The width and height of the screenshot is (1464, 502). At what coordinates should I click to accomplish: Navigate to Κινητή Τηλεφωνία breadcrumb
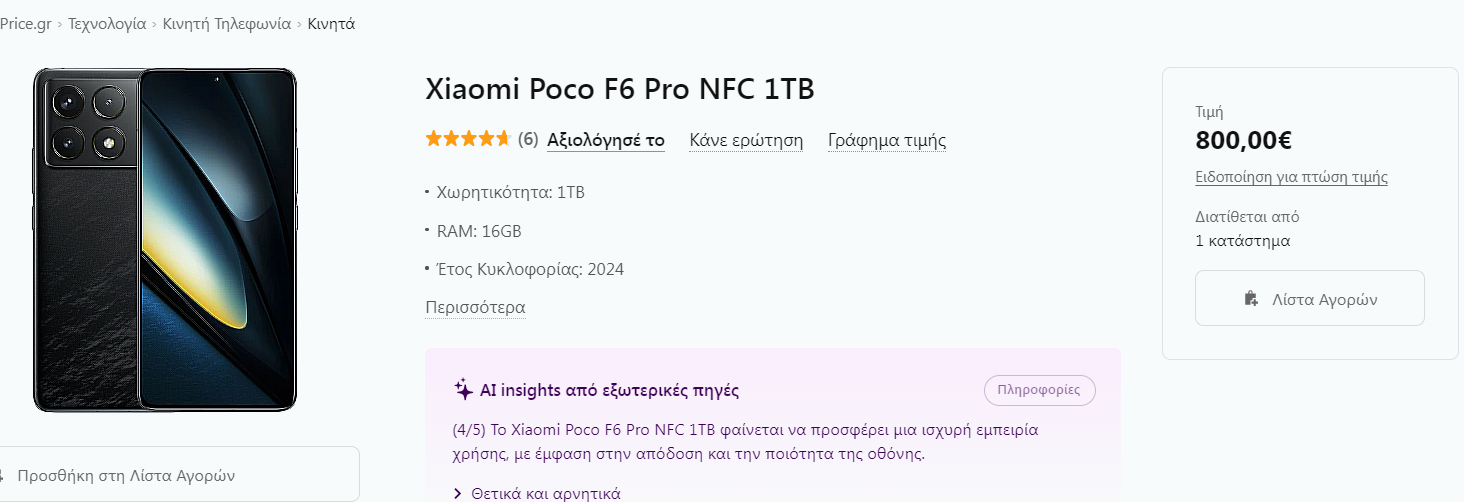click(x=227, y=23)
